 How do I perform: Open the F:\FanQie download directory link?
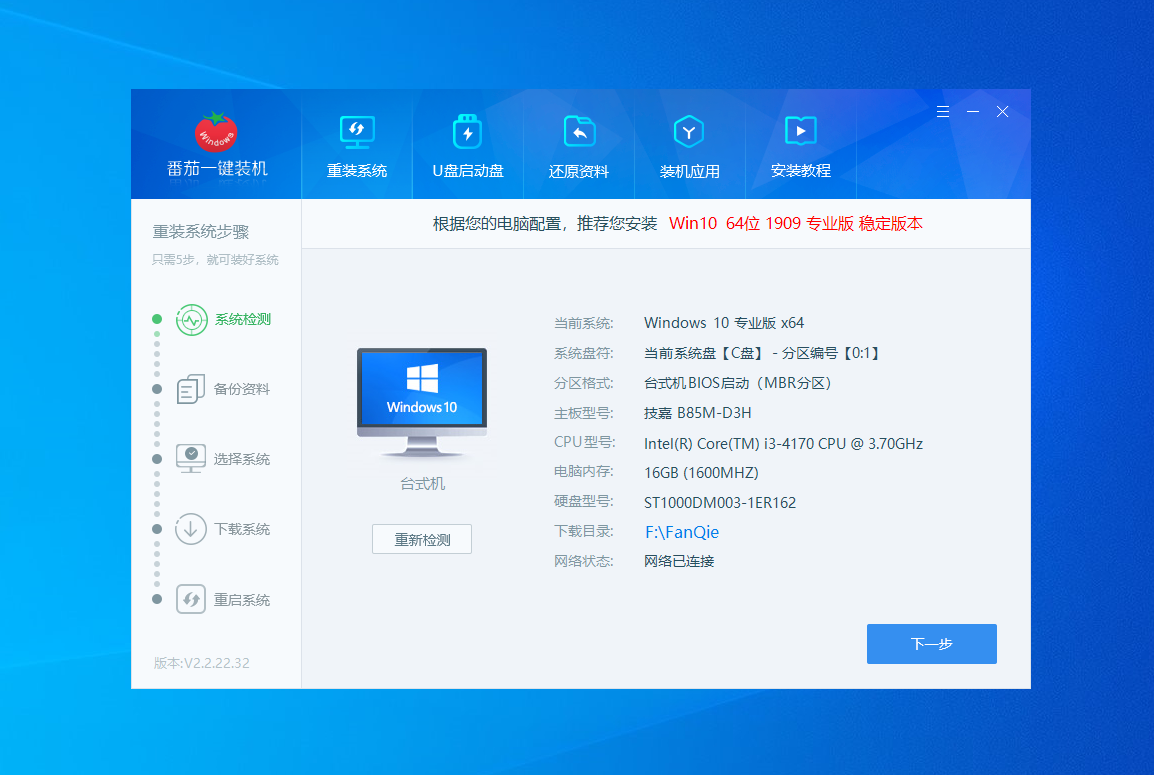click(682, 532)
